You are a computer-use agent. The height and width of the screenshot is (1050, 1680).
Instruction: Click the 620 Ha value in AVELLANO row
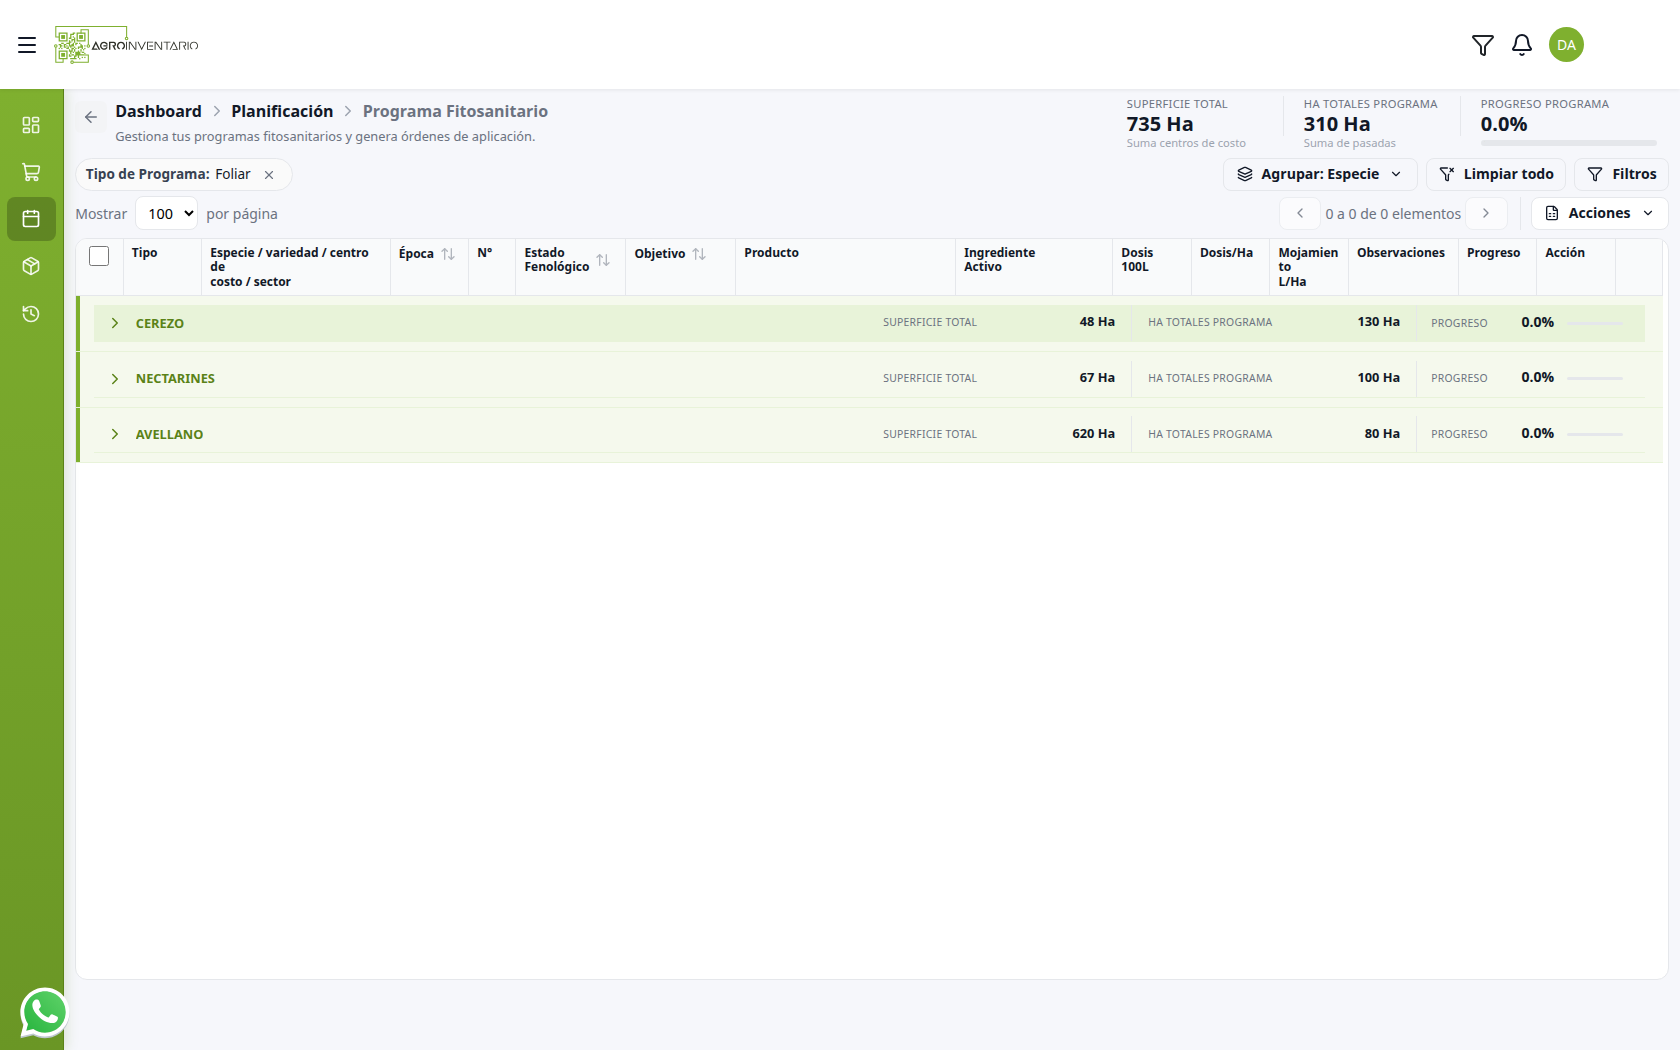point(1093,434)
